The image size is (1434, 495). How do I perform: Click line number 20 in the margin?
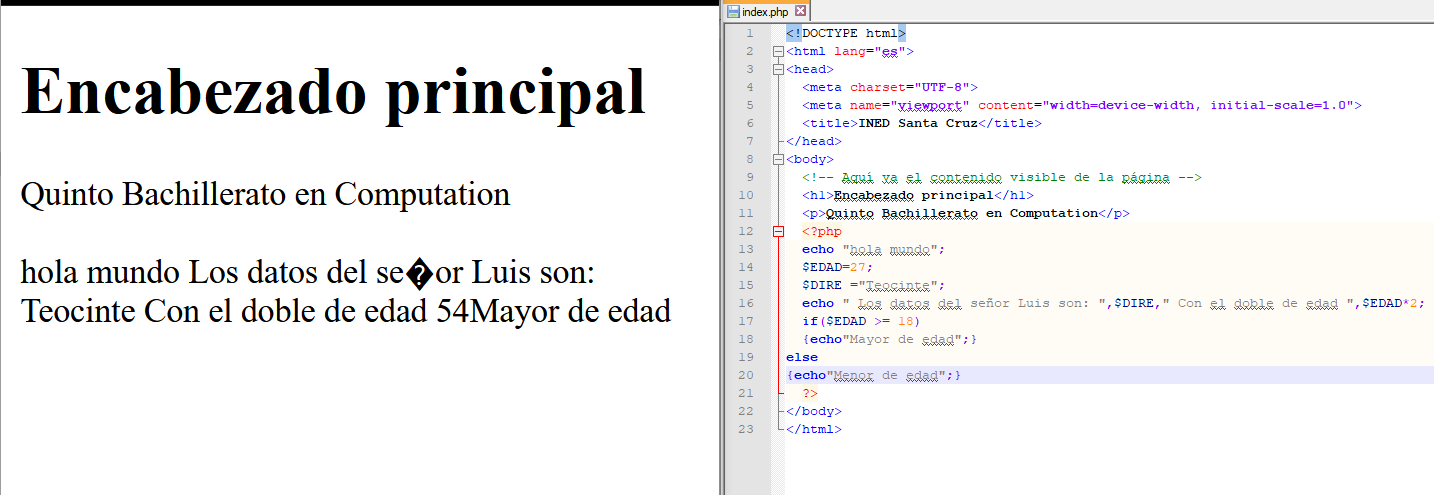point(748,375)
